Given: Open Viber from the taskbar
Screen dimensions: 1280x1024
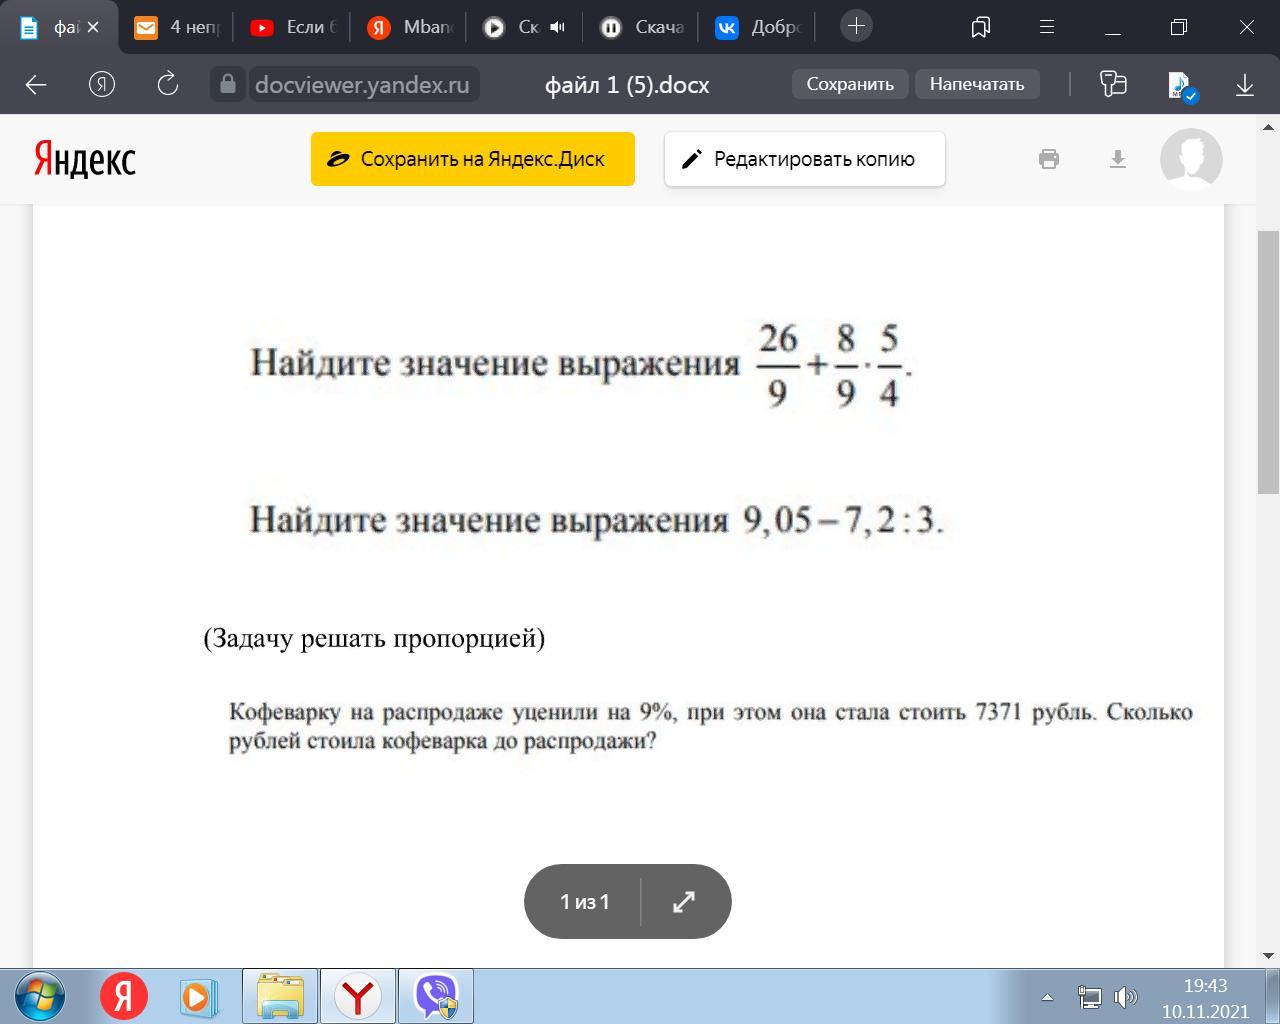Looking at the screenshot, I should click(436, 996).
